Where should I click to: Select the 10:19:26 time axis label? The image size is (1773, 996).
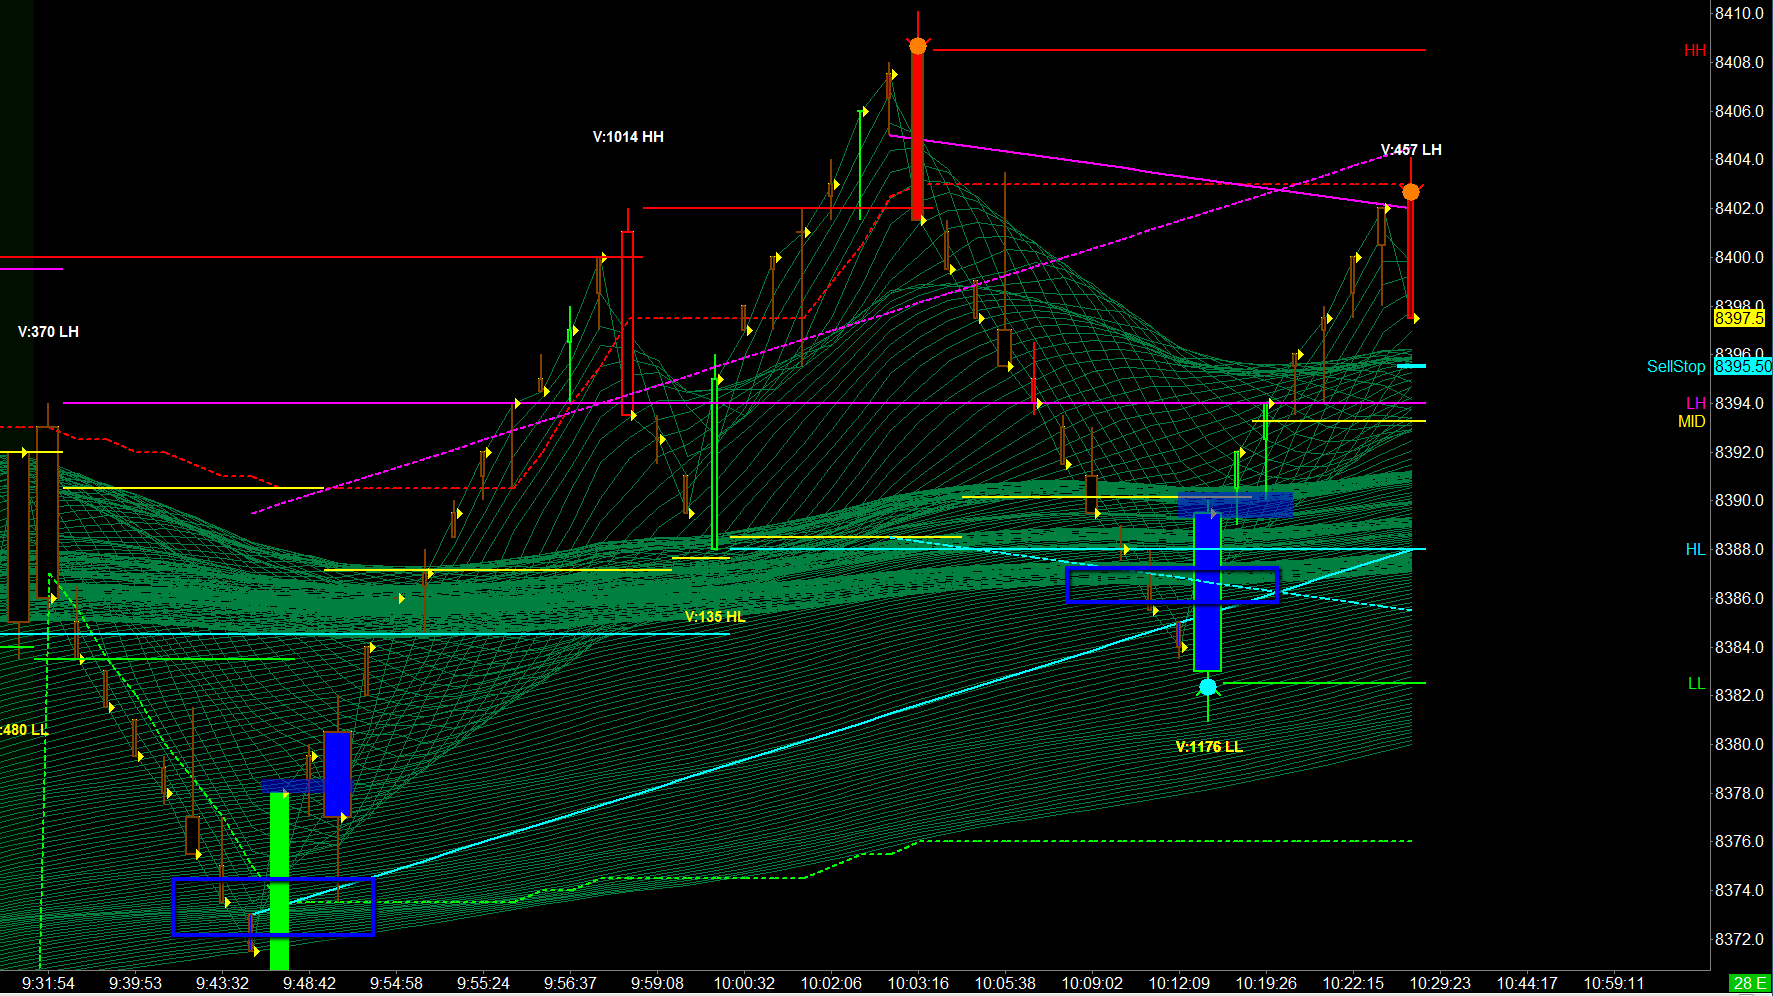click(x=1266, y=984)
